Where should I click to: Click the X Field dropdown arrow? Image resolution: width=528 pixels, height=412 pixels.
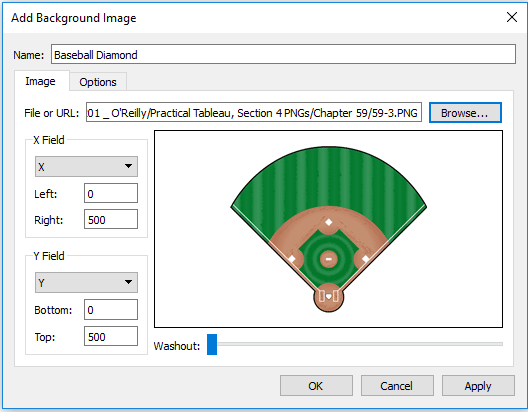pos(128,166)
